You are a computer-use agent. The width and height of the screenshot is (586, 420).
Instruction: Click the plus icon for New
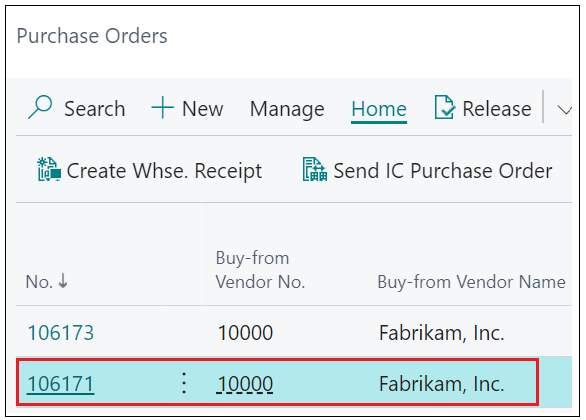(162, 108)
